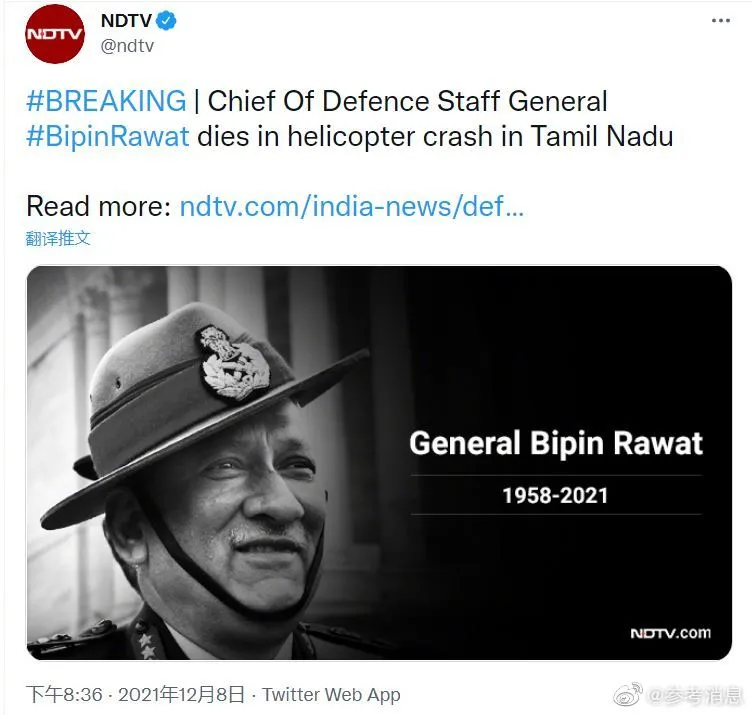The width and height of the screenshot is (752, 715).
Task: Open the NDTV profile avatar
Action: [x=55, y=34]
